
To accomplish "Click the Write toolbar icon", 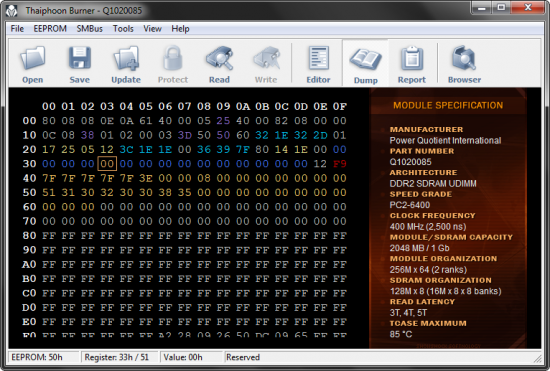I will pyautogui.click(x=266, y=58).
